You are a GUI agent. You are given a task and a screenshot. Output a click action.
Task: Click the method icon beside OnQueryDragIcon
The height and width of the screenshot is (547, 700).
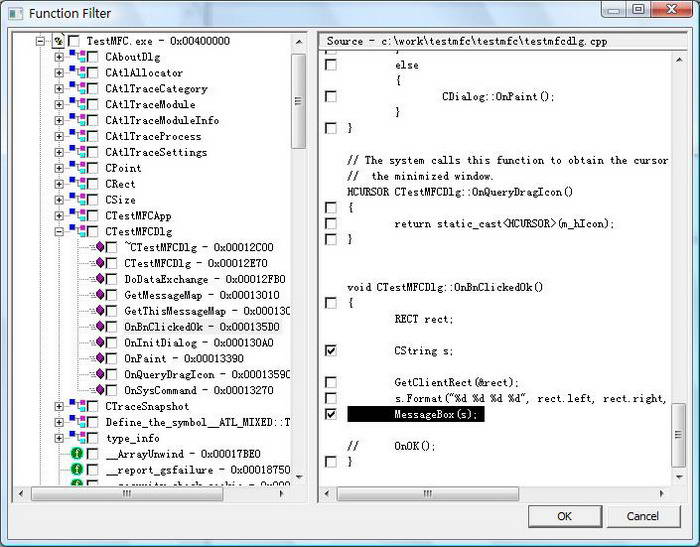(100, 374)
